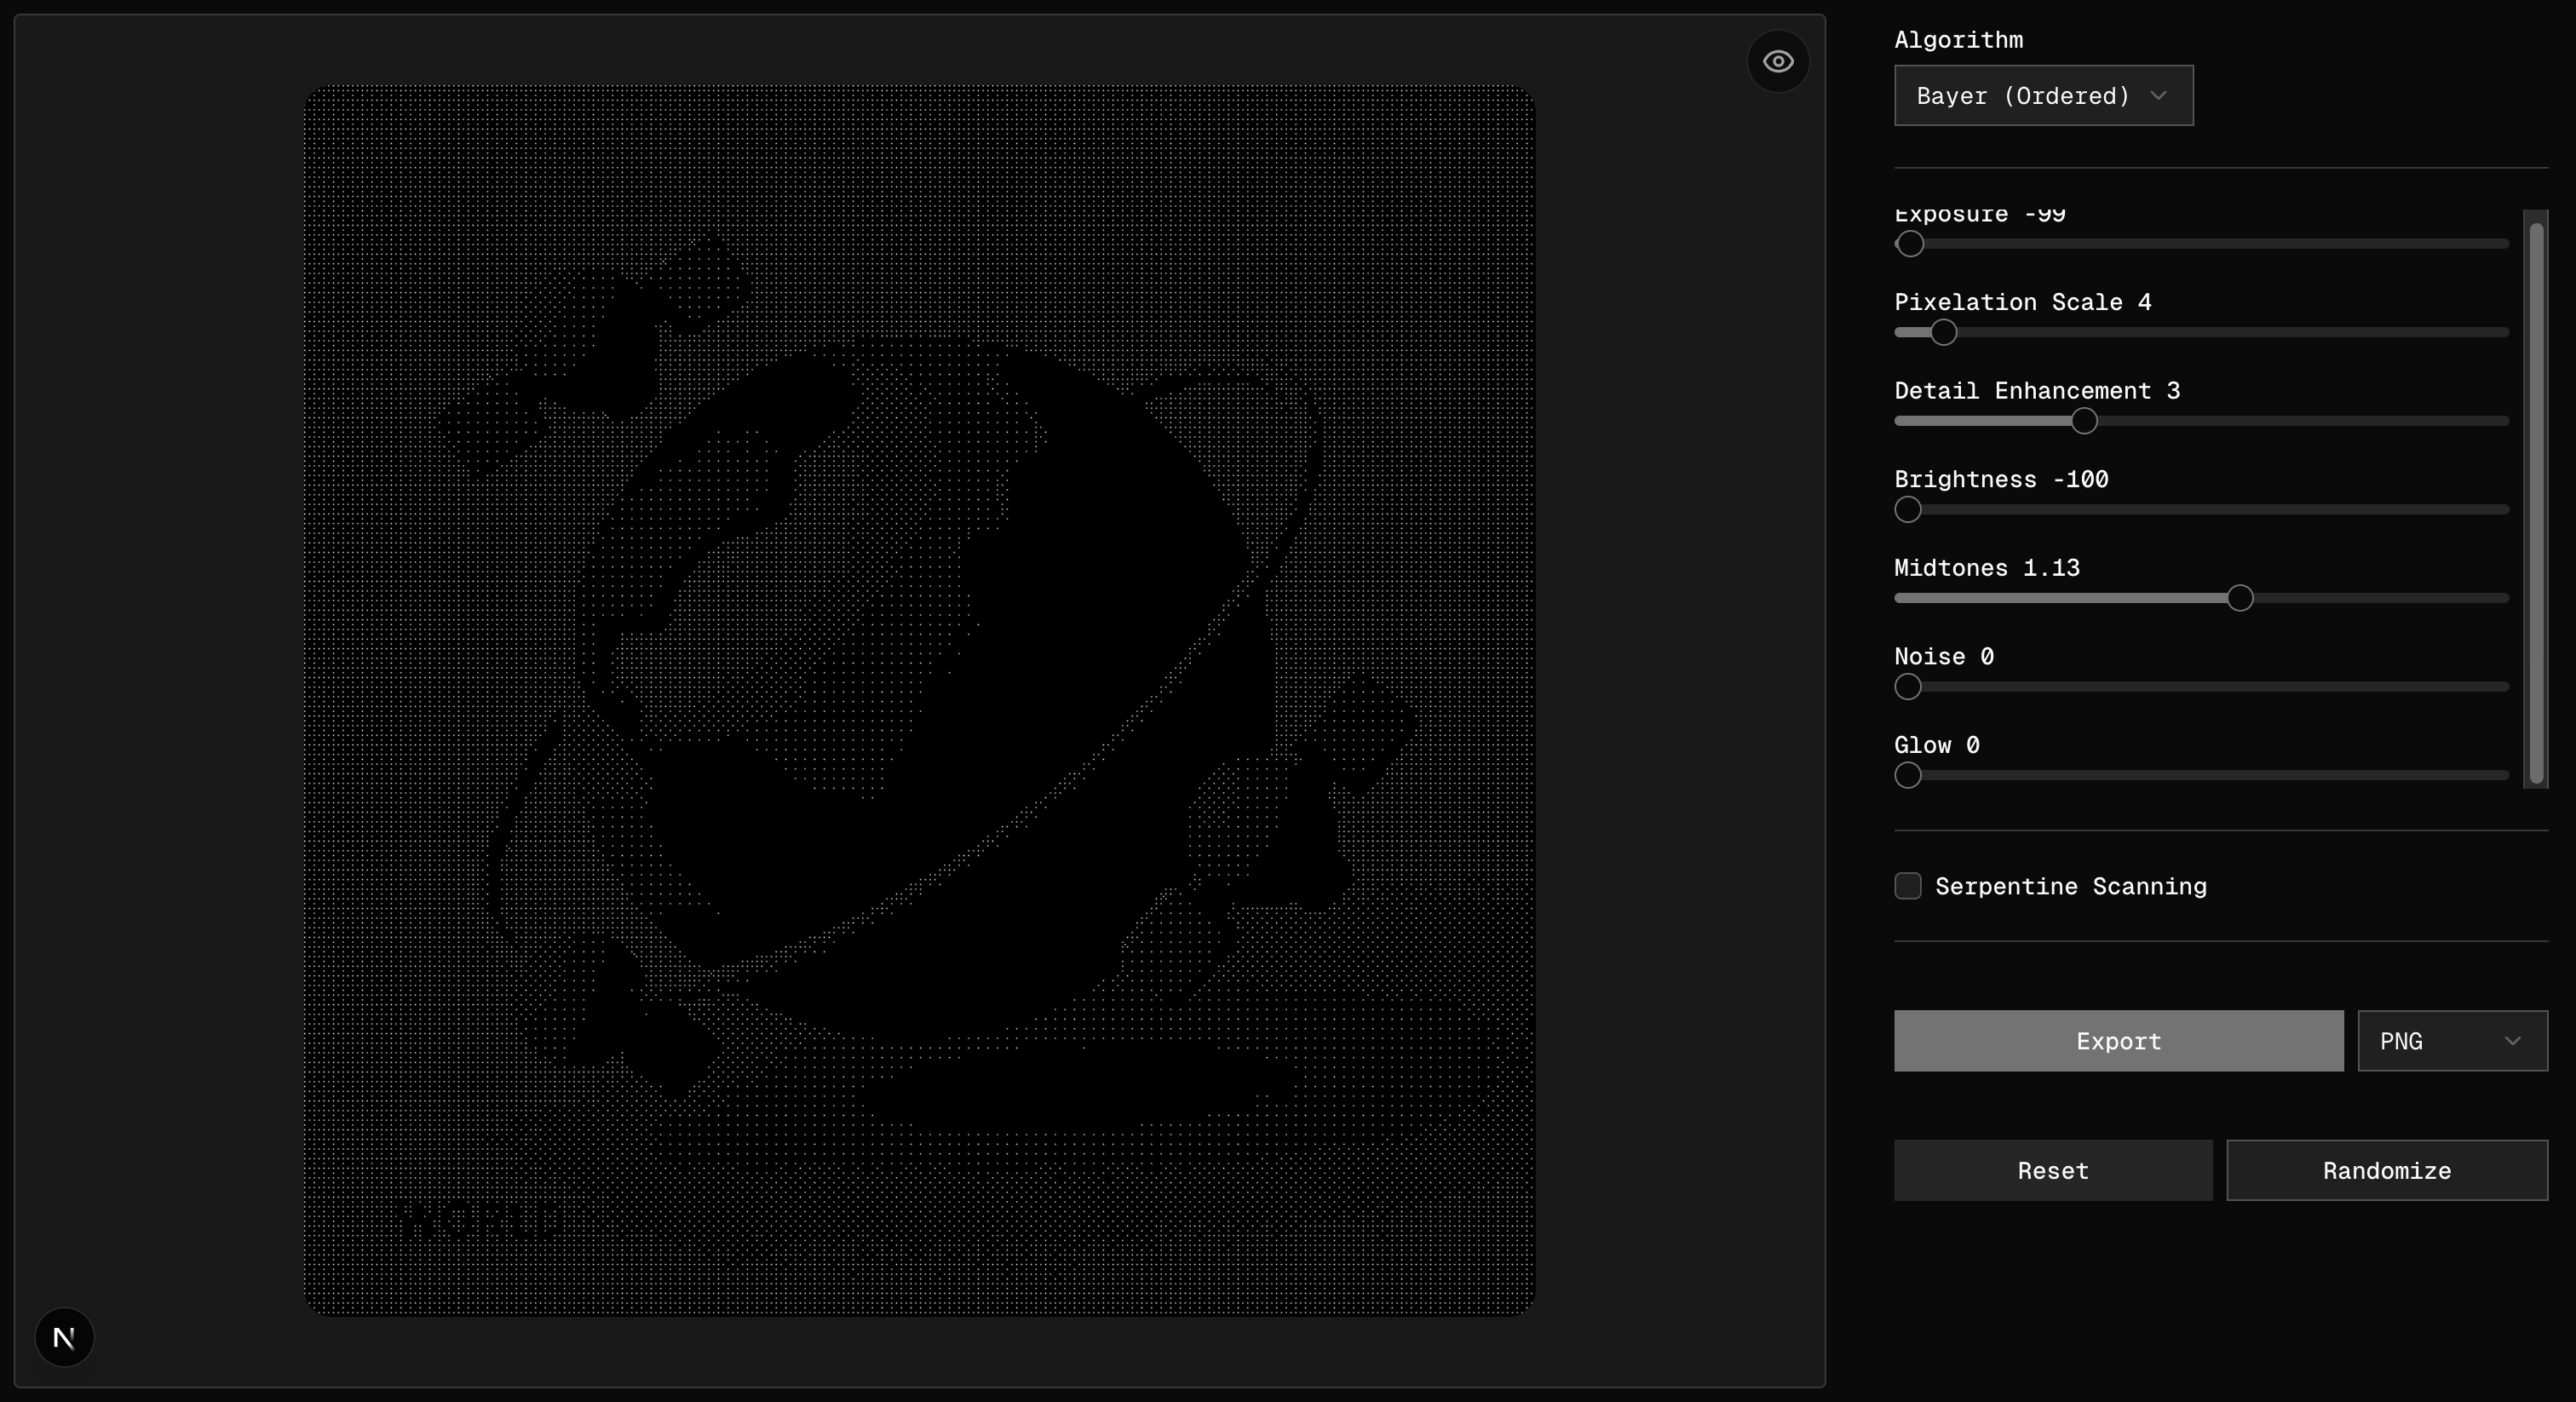The width and height of the screenshot is (2576, 1402).
Task: Click the Pixelation Scale 4 label
Action: (x=2022, y=302)
